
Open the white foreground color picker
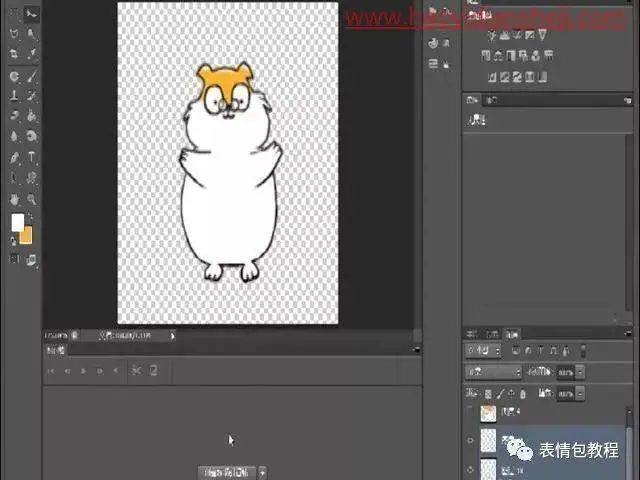coord(17,222)
